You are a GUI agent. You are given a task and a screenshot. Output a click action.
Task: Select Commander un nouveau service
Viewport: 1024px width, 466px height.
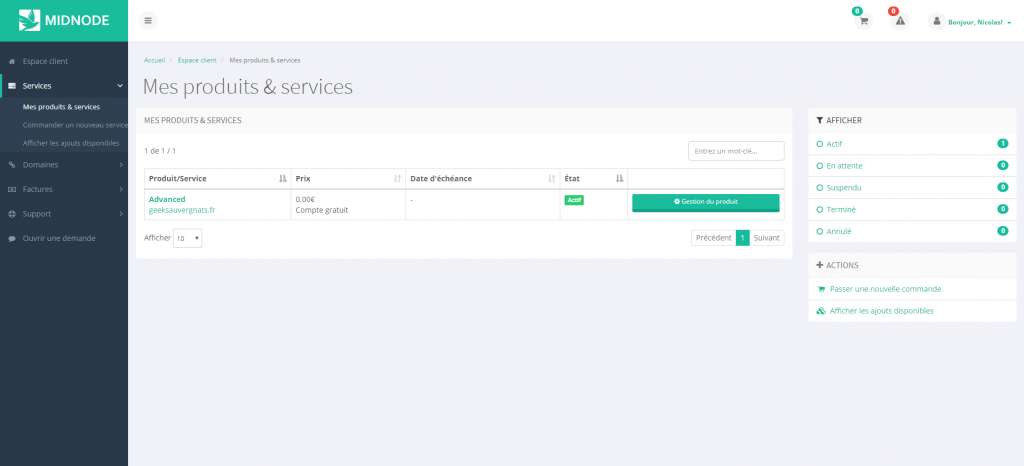[75, 125]
